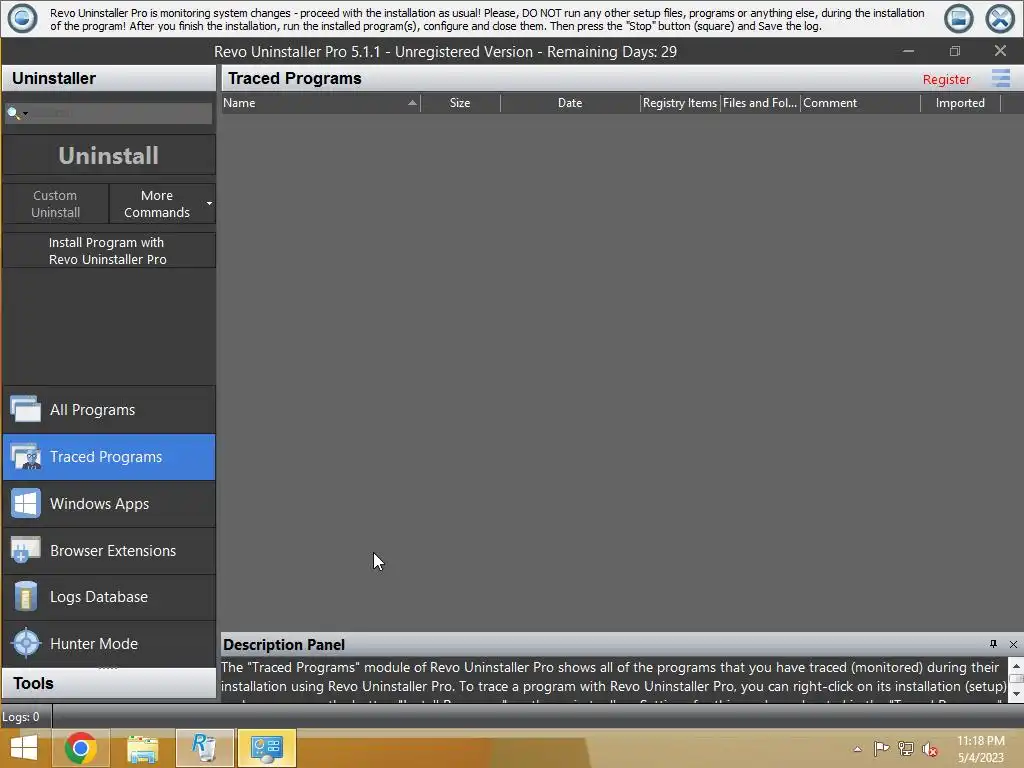Click the Custom Uninstall button
The width and height of the screenshot is (1024, 768).
click(56, 204)
